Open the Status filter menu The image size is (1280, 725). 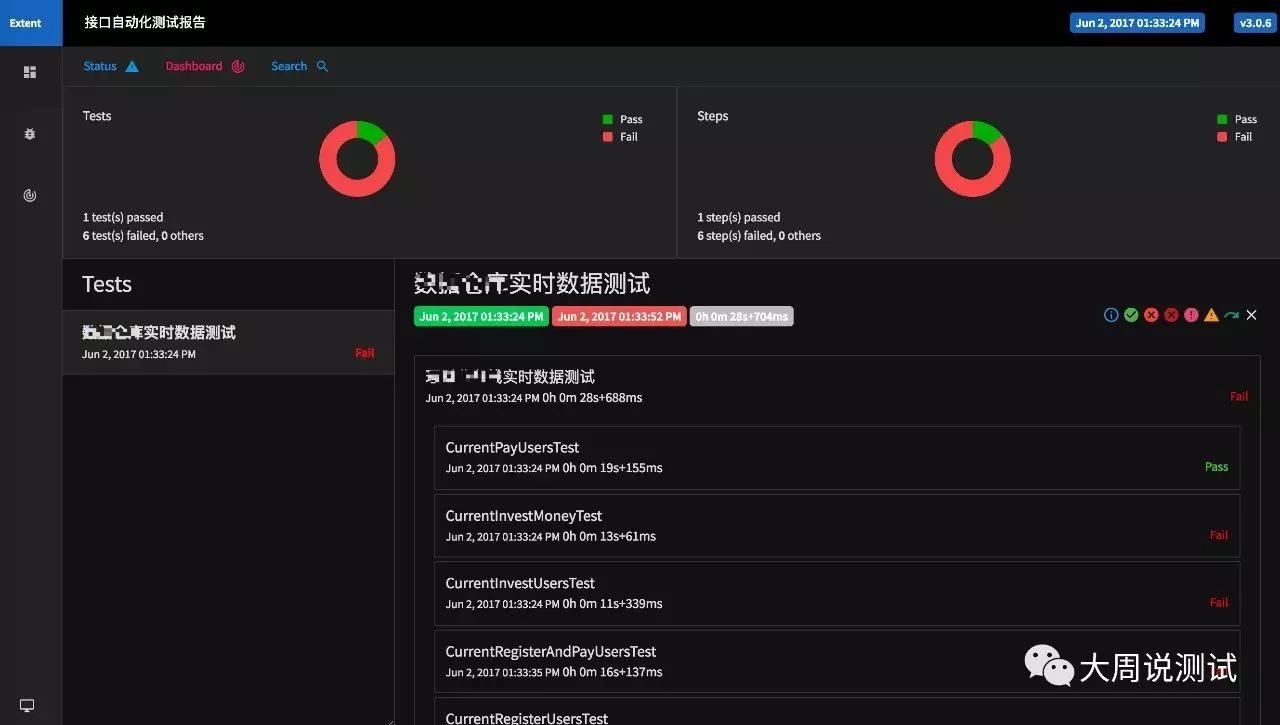tap(111, 66)
